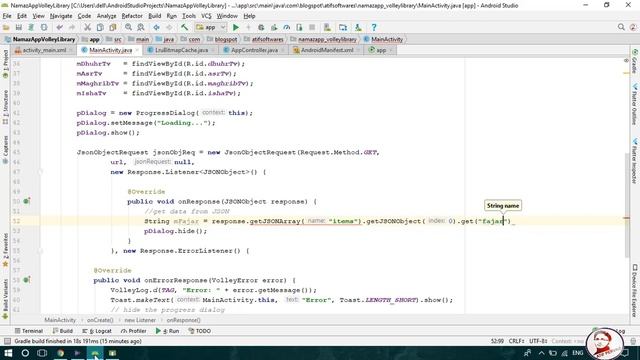Click the Paste icon in toolbar
Image resolution: width=640 pixels, height=360 pixels.
[x=112, y=27]
